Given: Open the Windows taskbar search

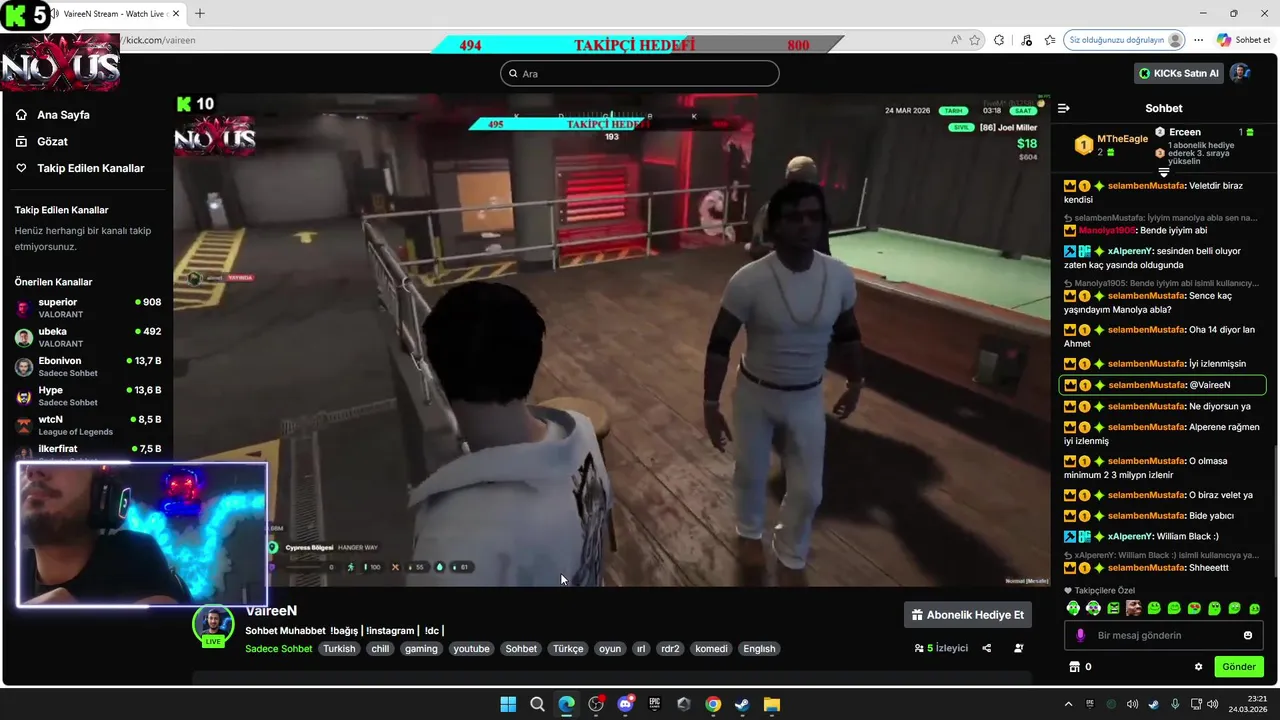Looking at the screenshot, I should (537, 704).
